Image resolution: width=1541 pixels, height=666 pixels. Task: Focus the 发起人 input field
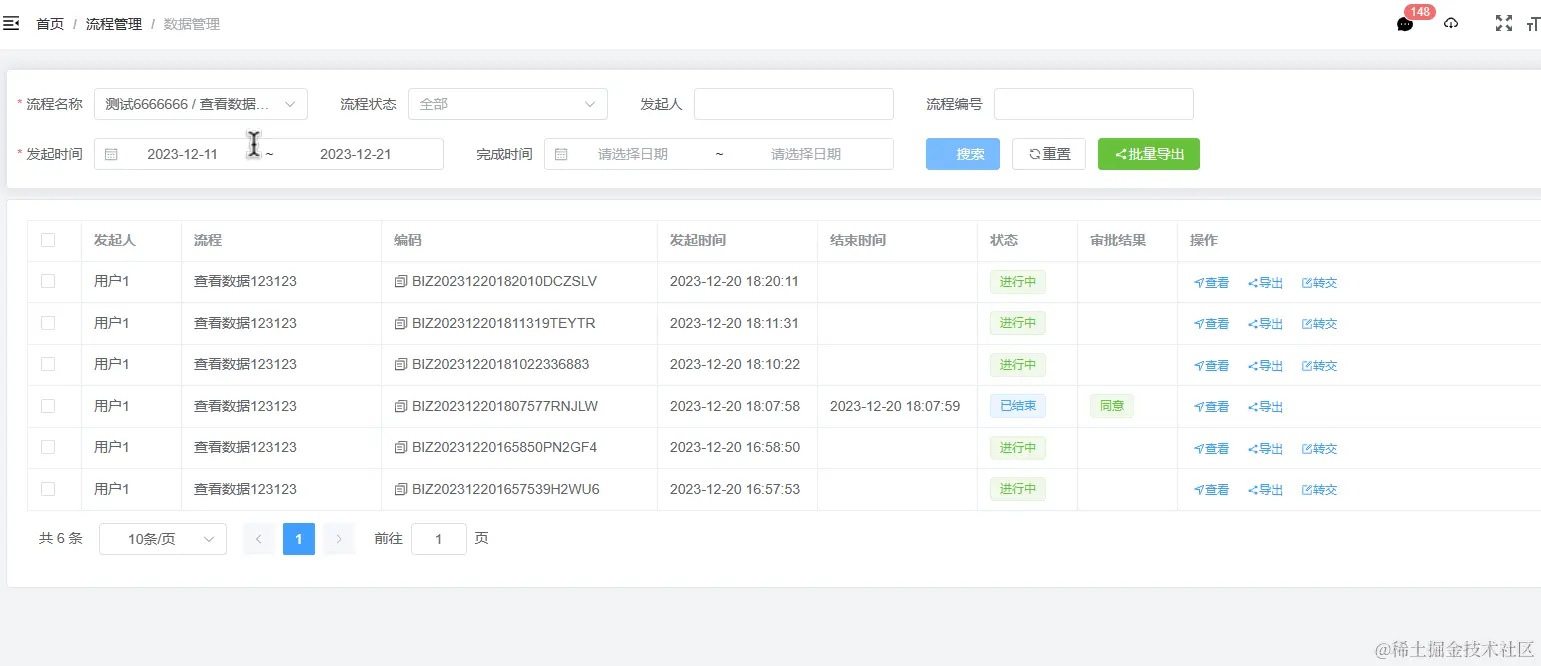tap(794, 104)
